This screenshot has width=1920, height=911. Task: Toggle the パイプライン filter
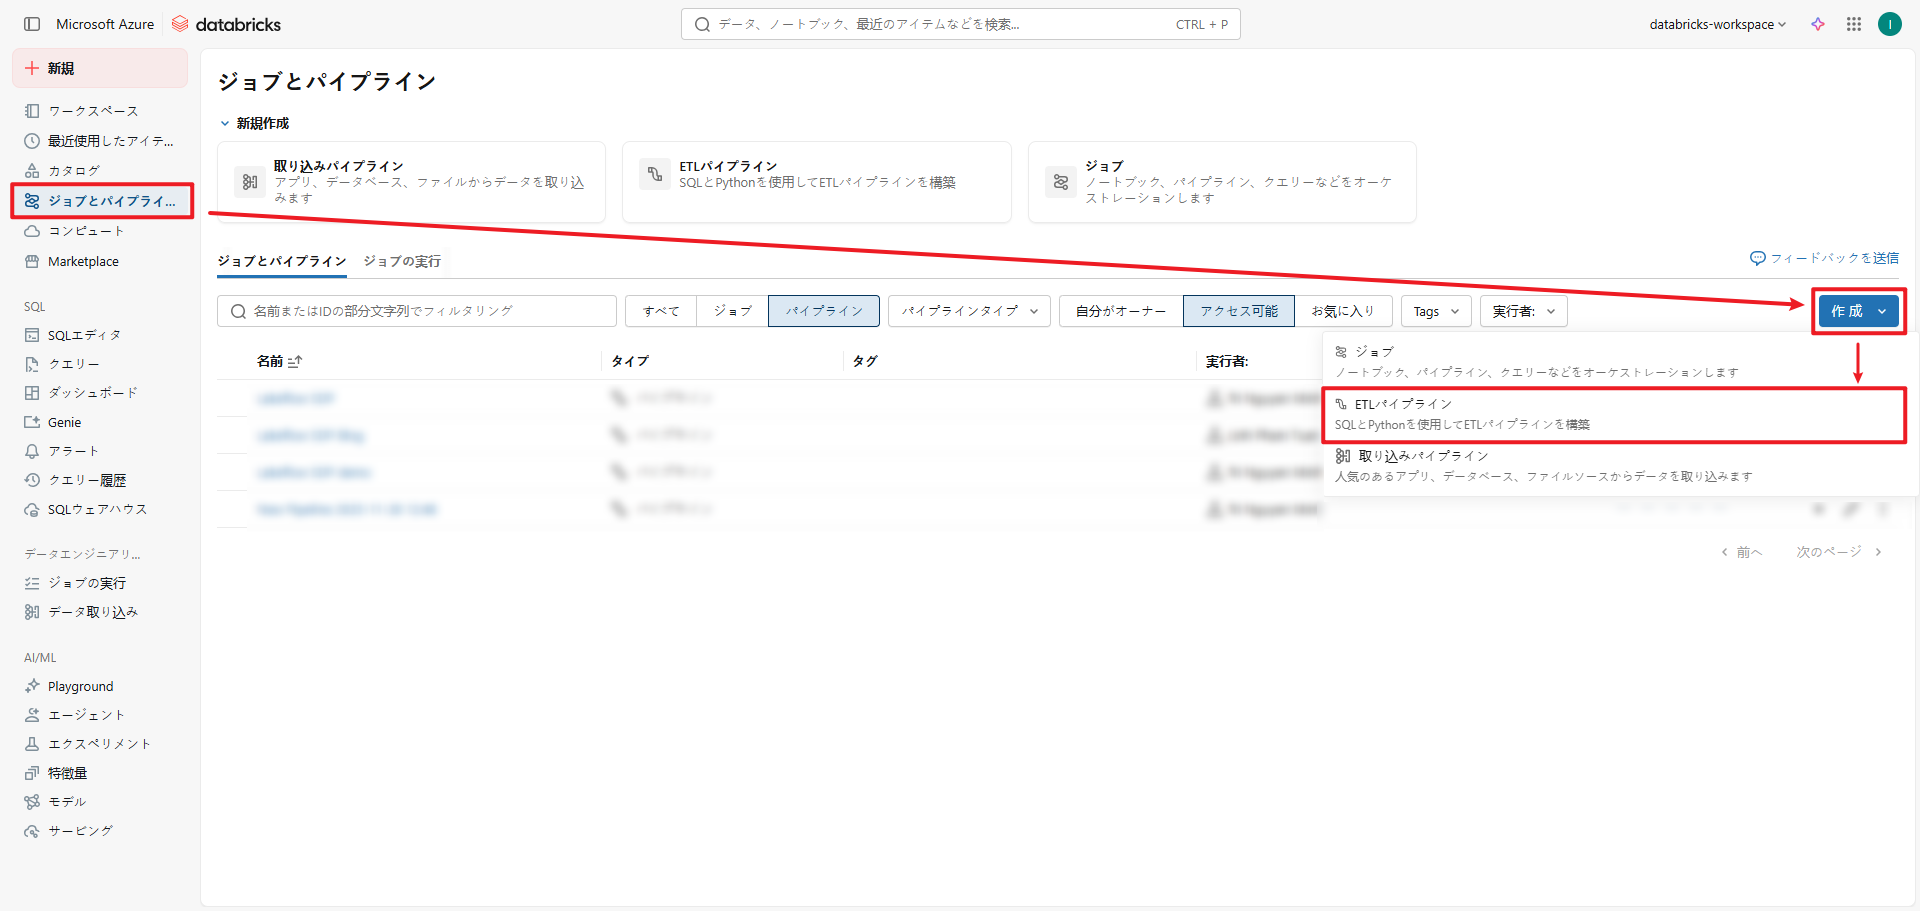[823, 311]
